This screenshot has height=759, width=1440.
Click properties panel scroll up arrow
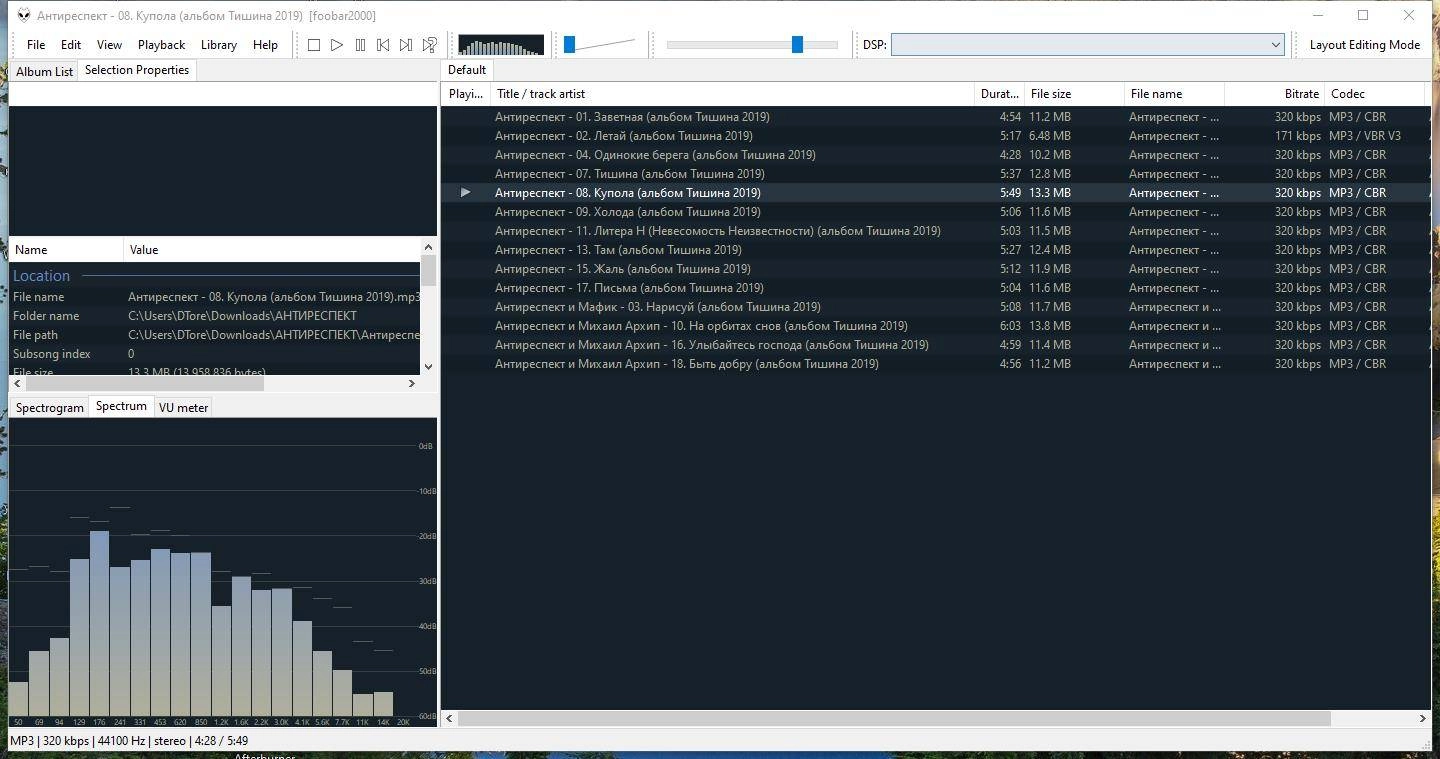tap(428, 247)
